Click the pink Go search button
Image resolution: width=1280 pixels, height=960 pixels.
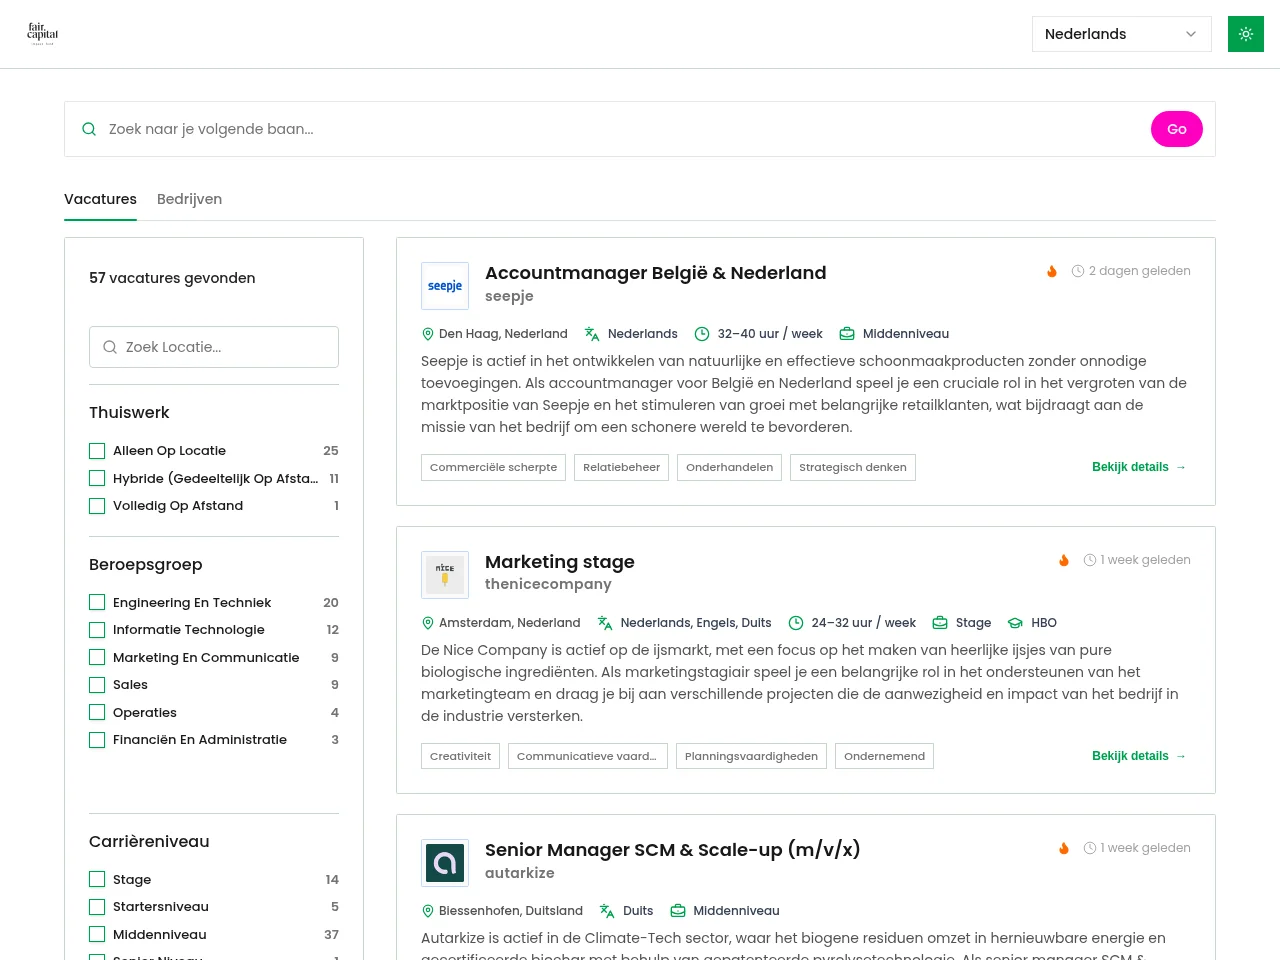[x=1177, y=129]
